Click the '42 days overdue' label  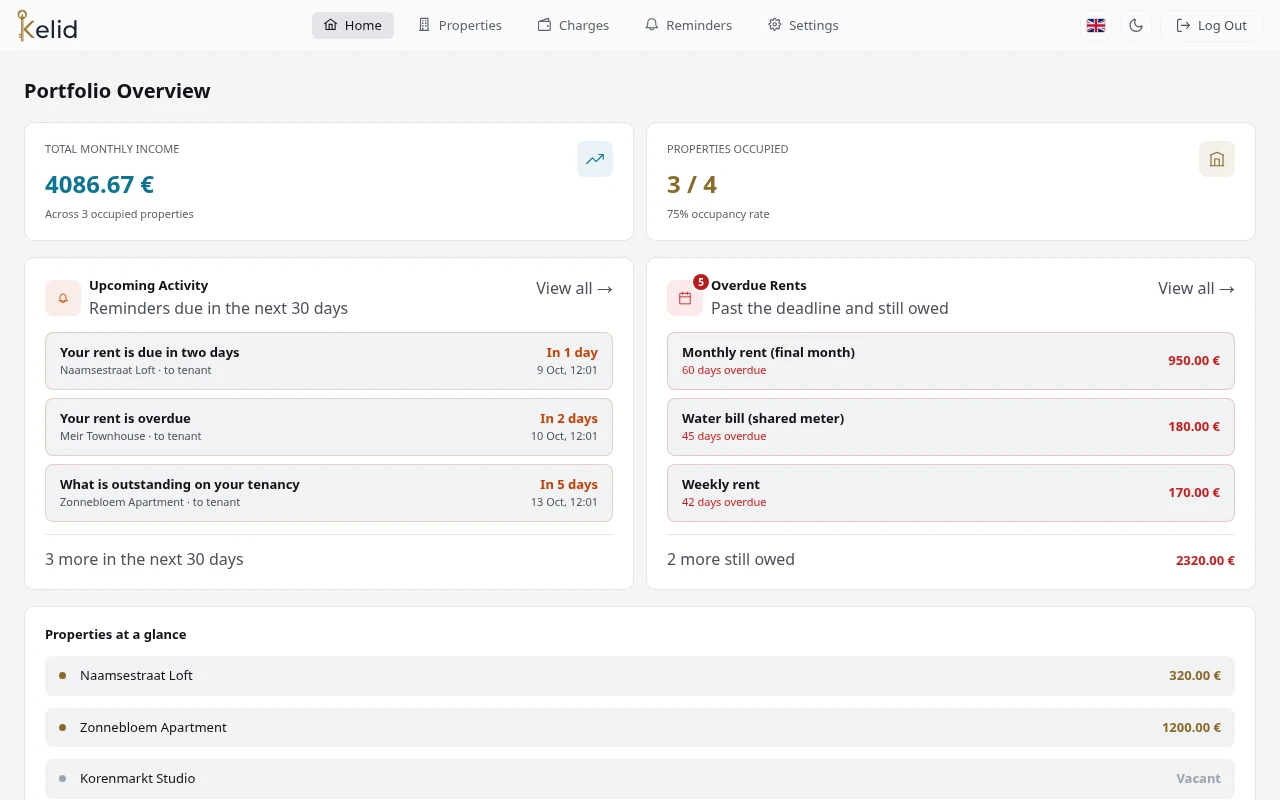tap(724, 502)
